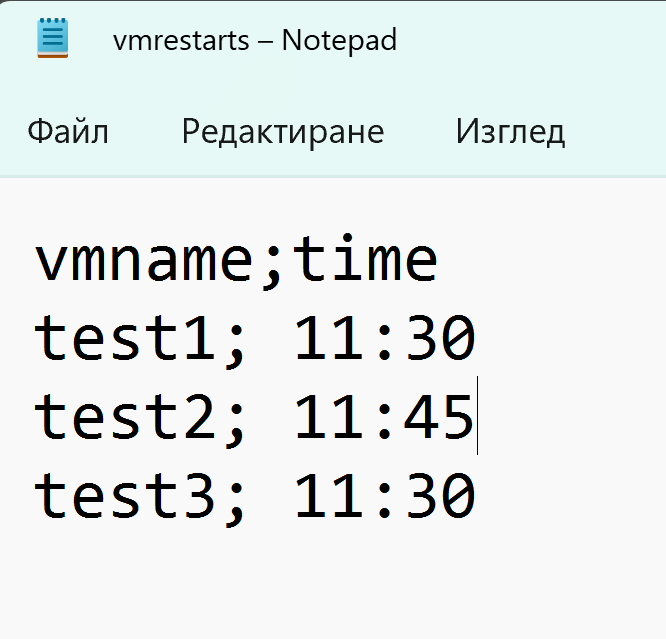Click the vmrestarts – Notepad window title
Image resolution: width=666 pixels, height=639 pixels.
255,40
